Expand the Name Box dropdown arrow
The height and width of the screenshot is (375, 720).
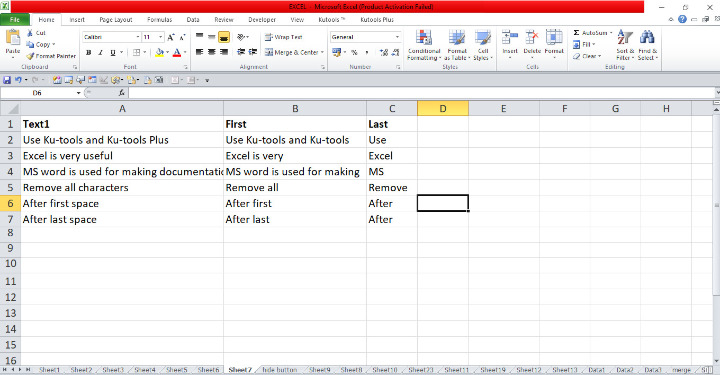click(79, 93)
